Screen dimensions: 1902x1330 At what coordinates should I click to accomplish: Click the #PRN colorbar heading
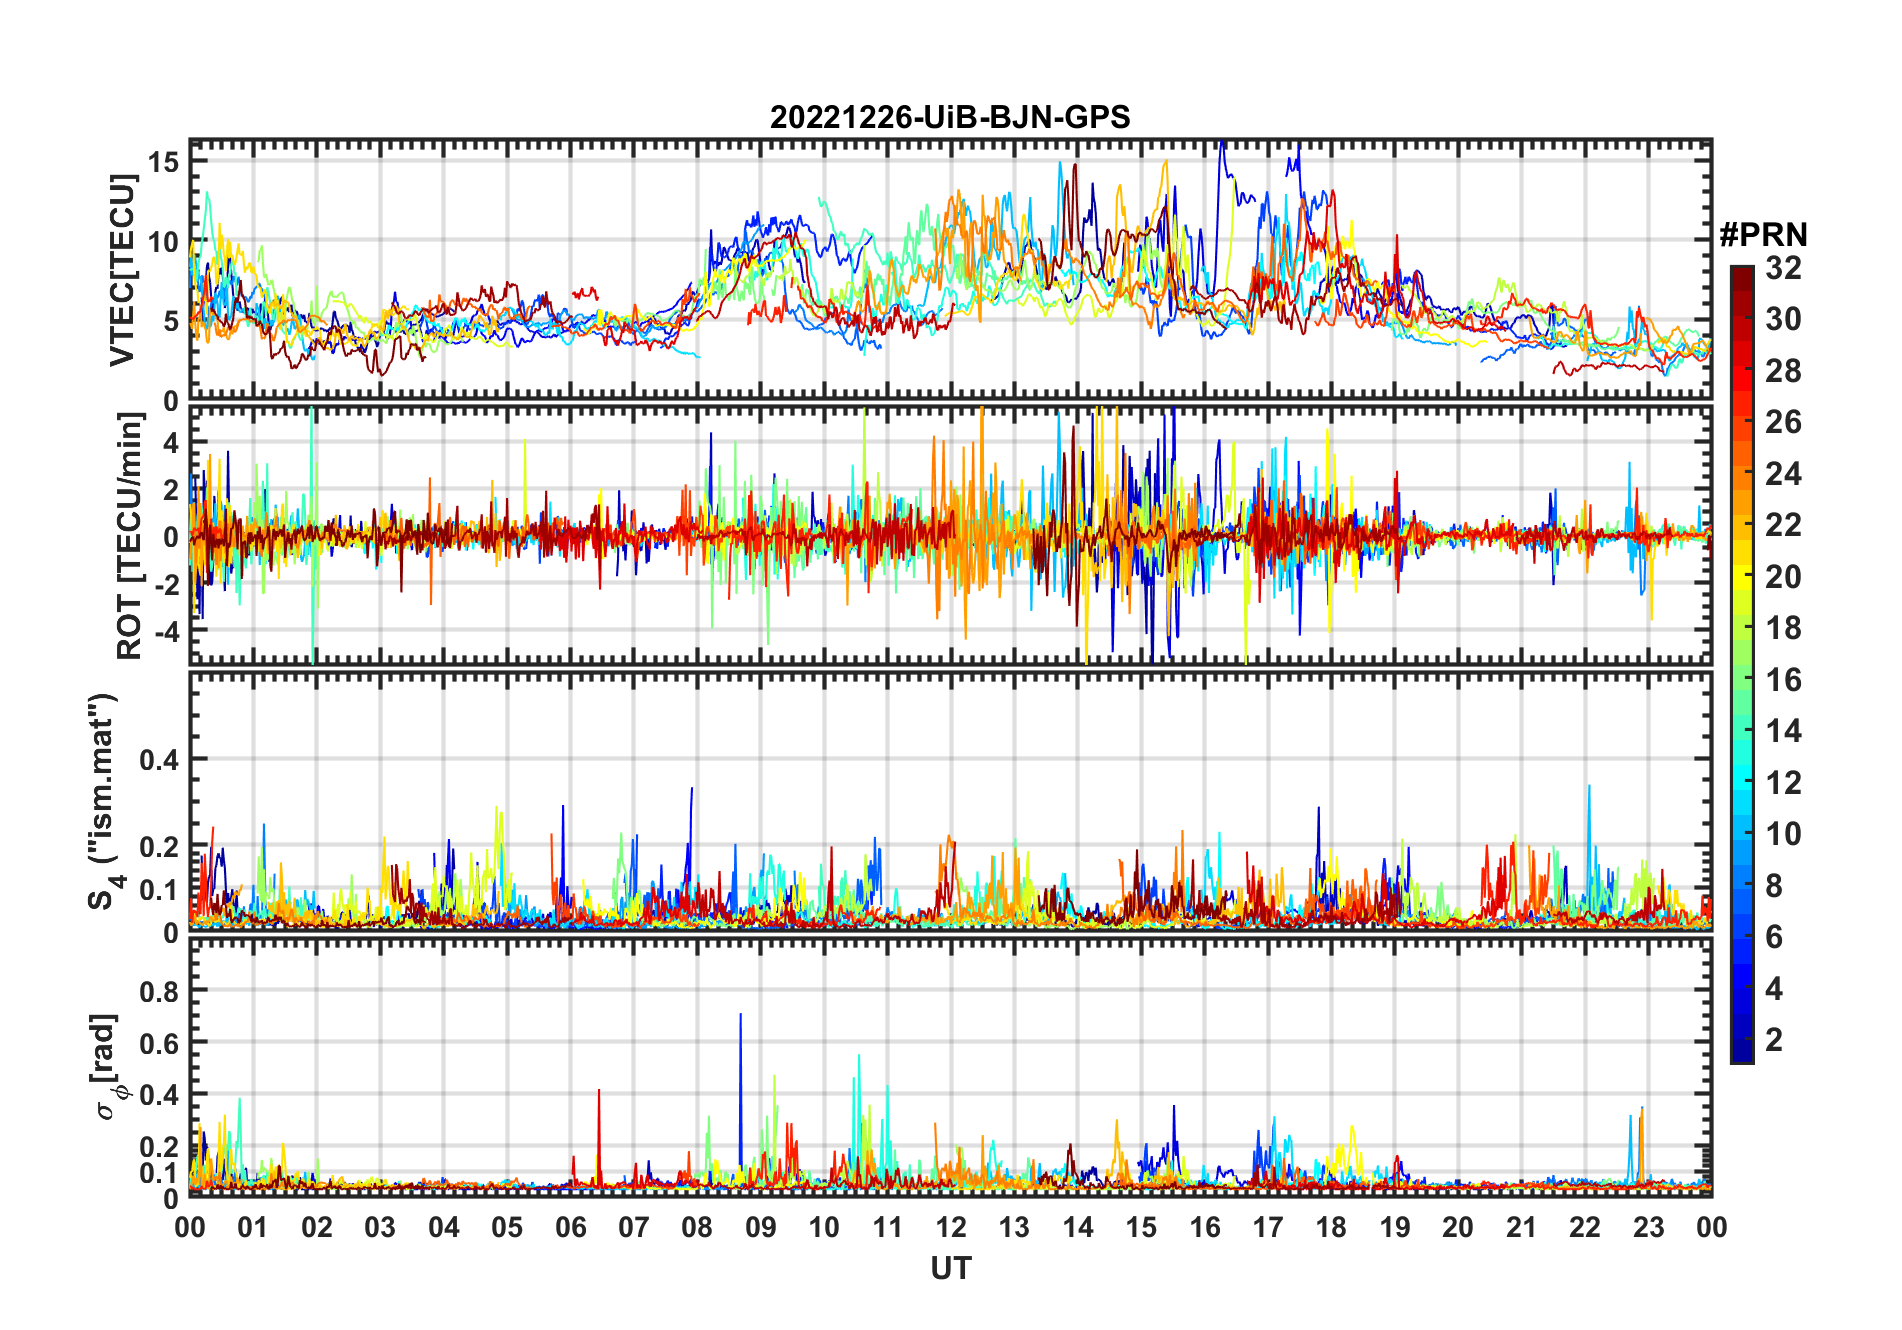pyautogui.click(x=1763, y=235)
